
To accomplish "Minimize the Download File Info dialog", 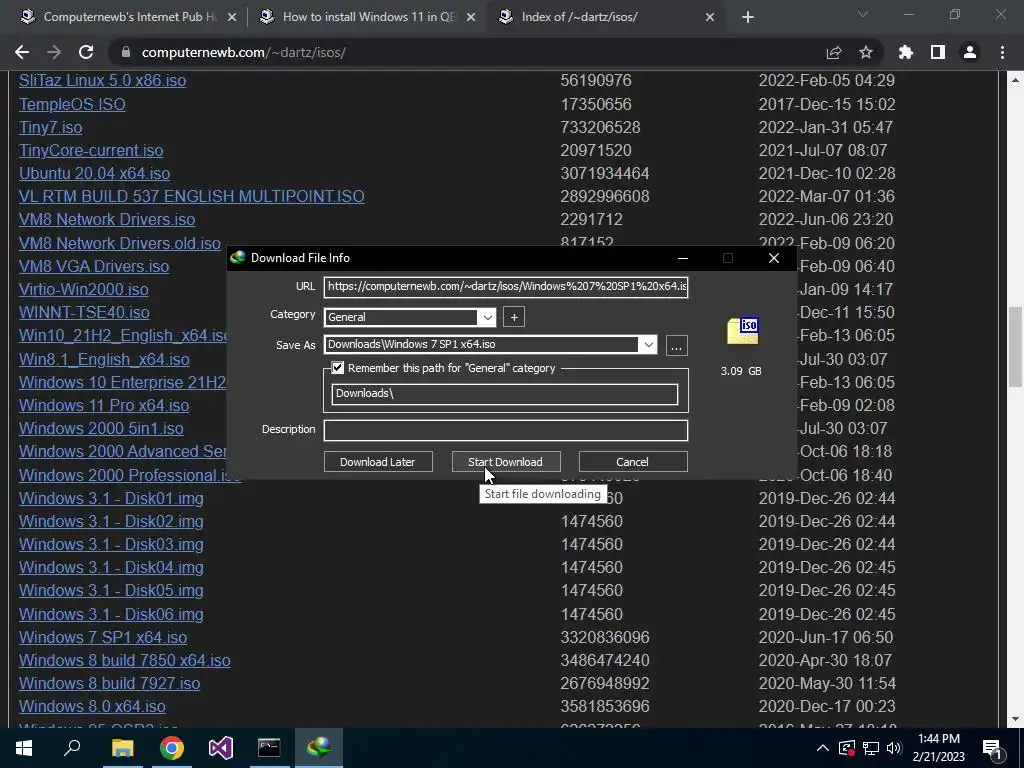I will [x=683, y=258].
